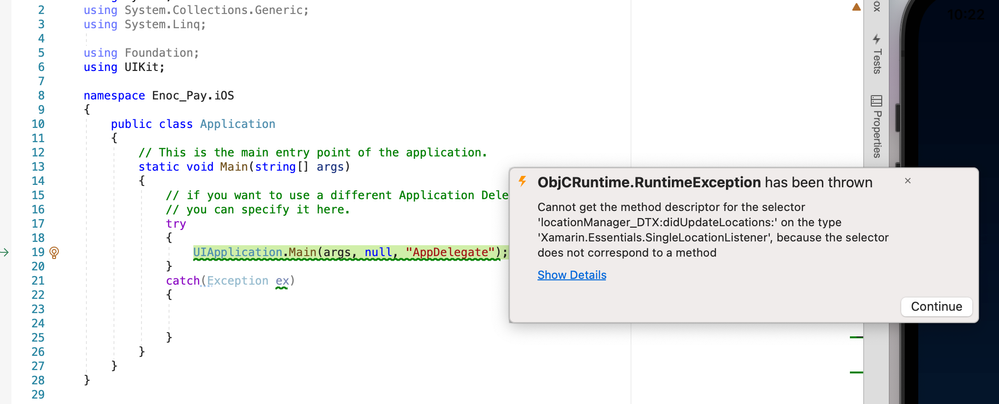Click the upper green marker on scrollbar strip
Image resolution: width=999 pixels, height=404 pixels.
coord(856,338)
